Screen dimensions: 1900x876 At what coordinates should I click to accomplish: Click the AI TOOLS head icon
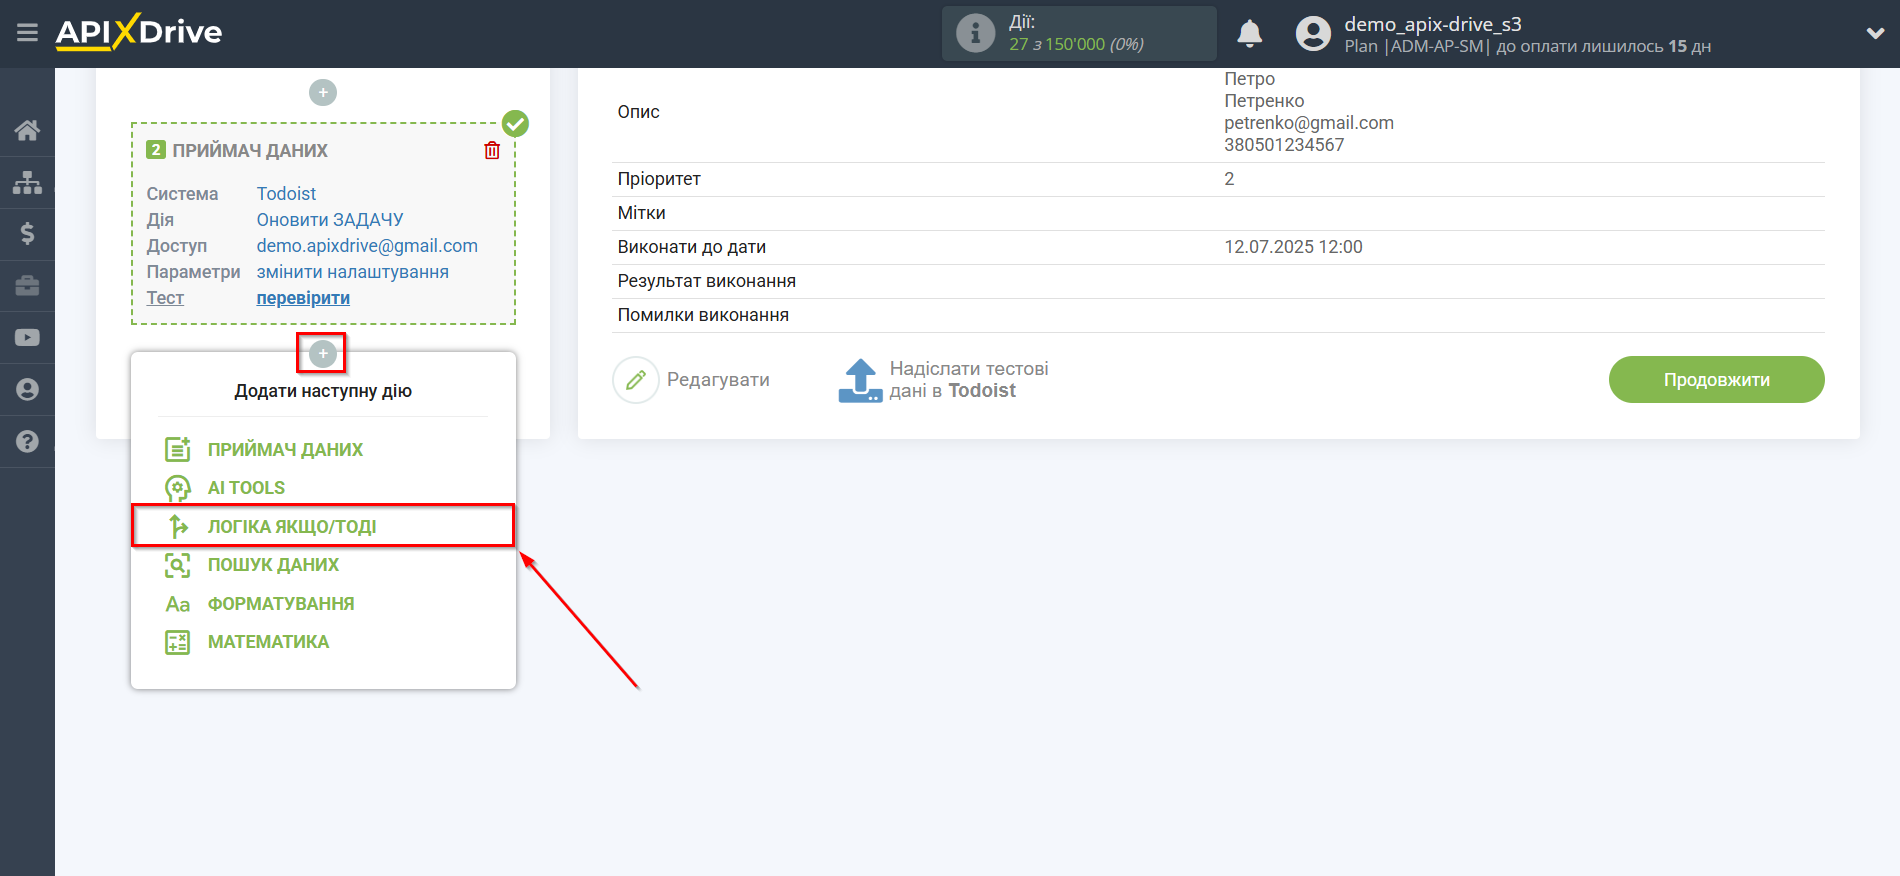(x=177, y=488)
